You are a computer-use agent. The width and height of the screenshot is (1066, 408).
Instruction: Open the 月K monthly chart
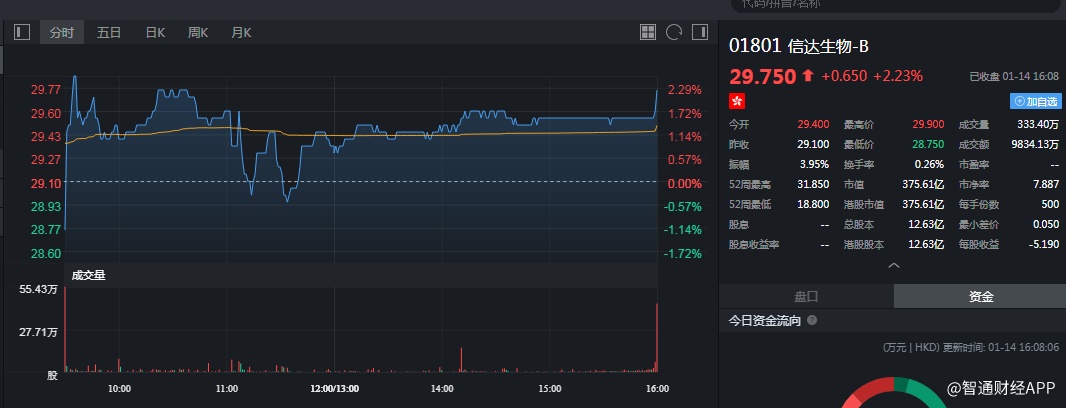pyautogui.click(x=241, y=33)
